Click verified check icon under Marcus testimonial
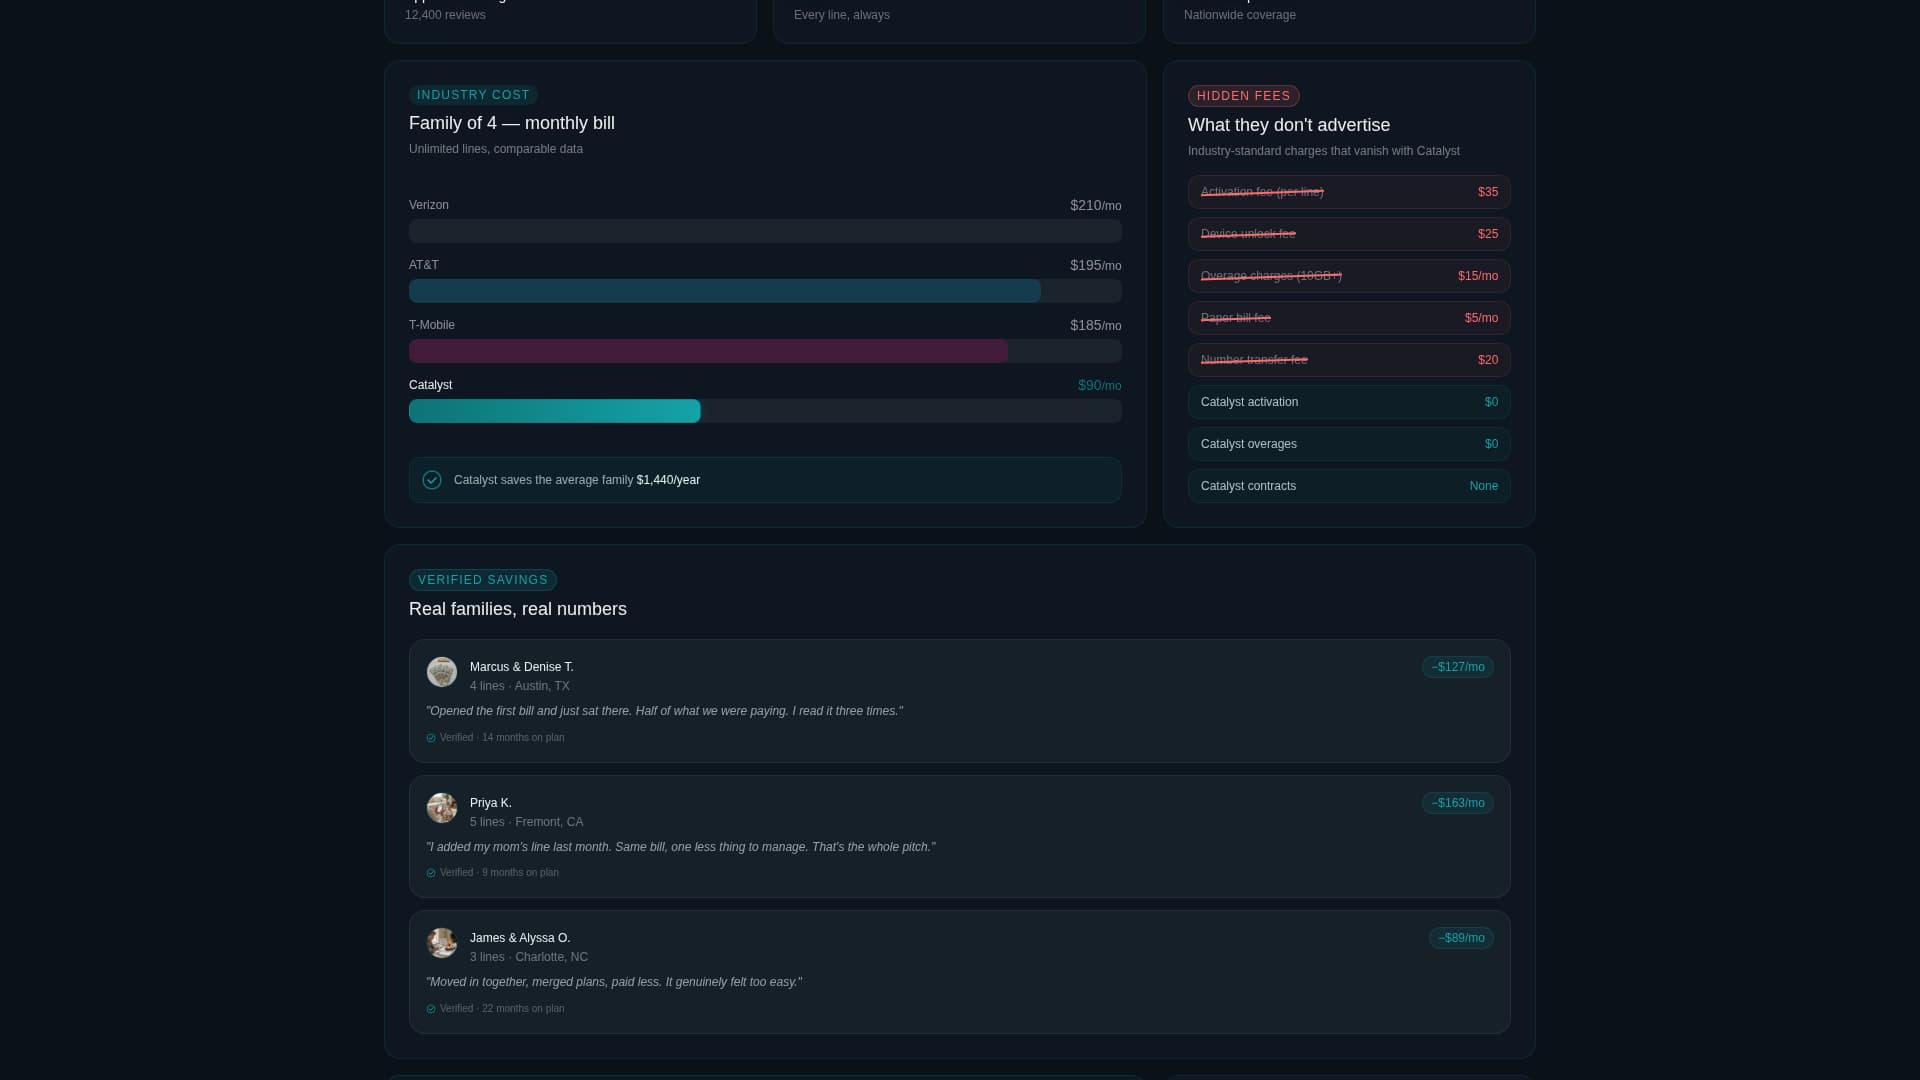 [431, 738]
